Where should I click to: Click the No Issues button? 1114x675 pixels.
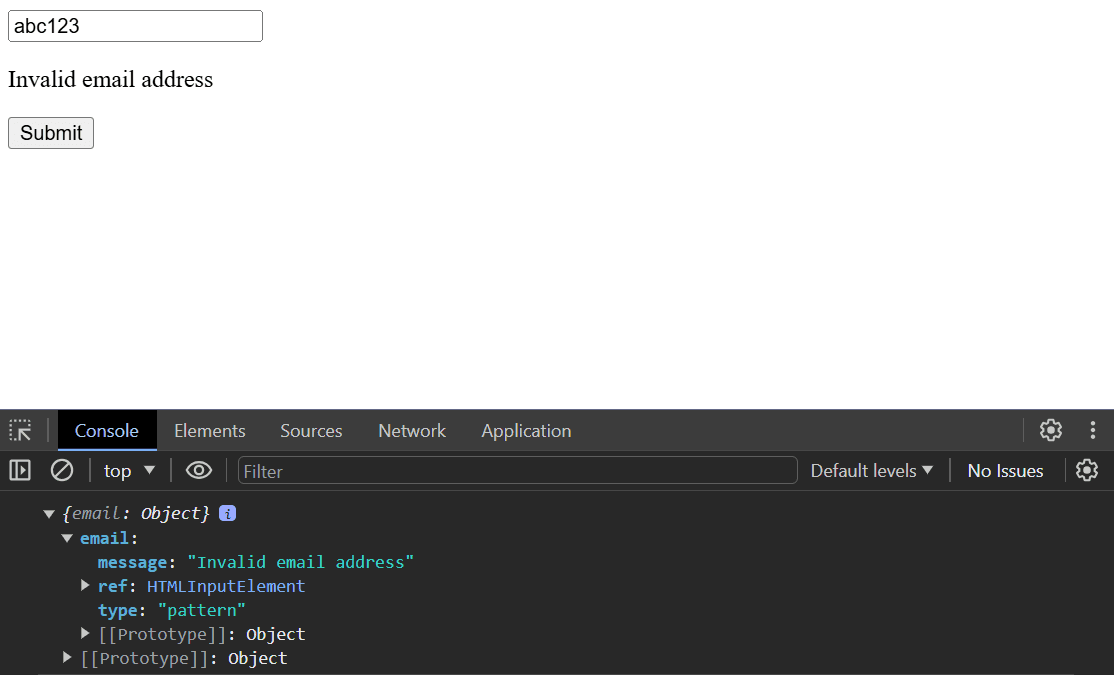pyautogui.click(x=1005, y=471)
